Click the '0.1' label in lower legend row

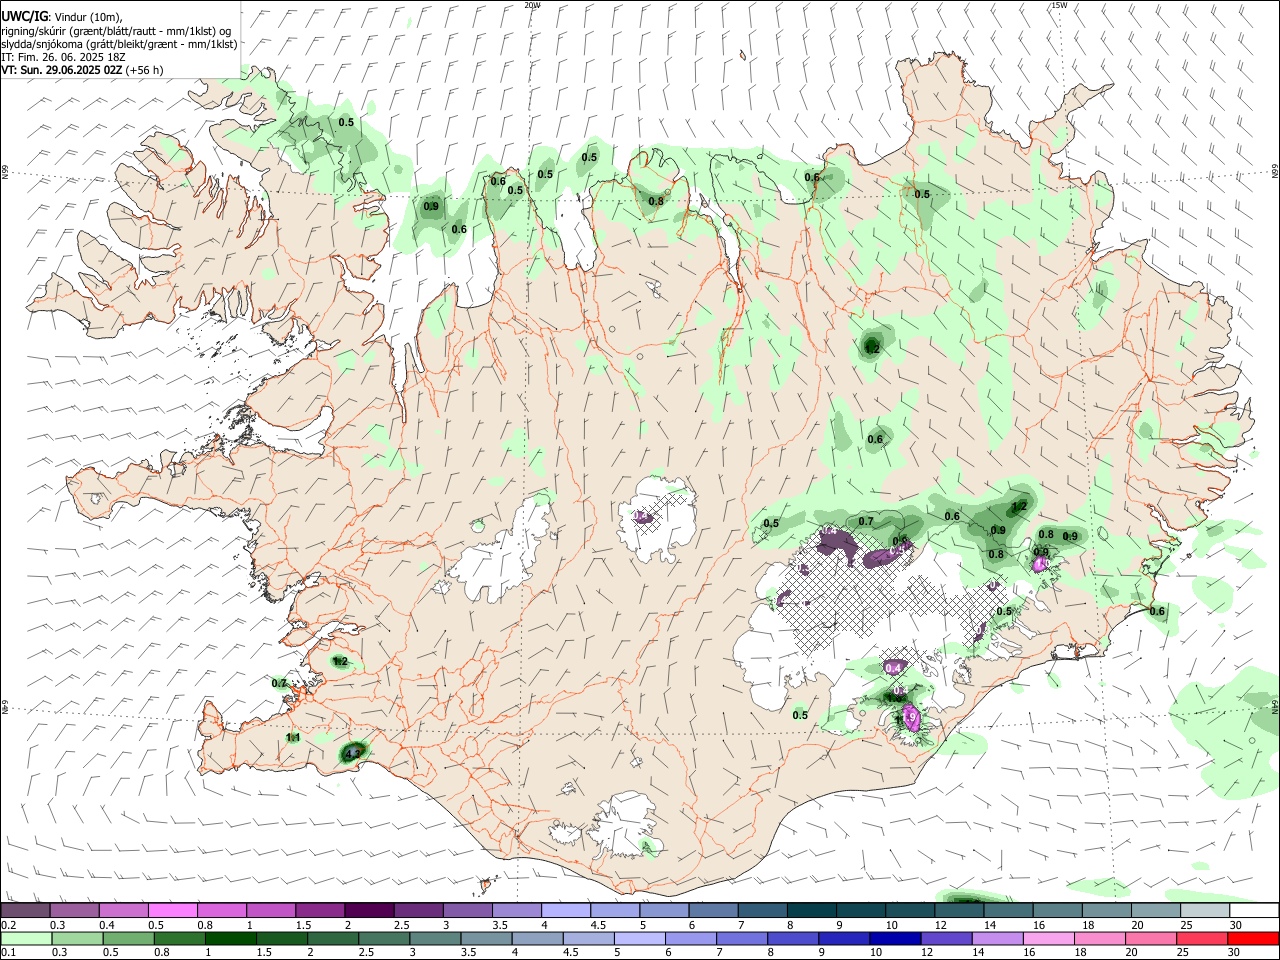[x=8, y=953]
